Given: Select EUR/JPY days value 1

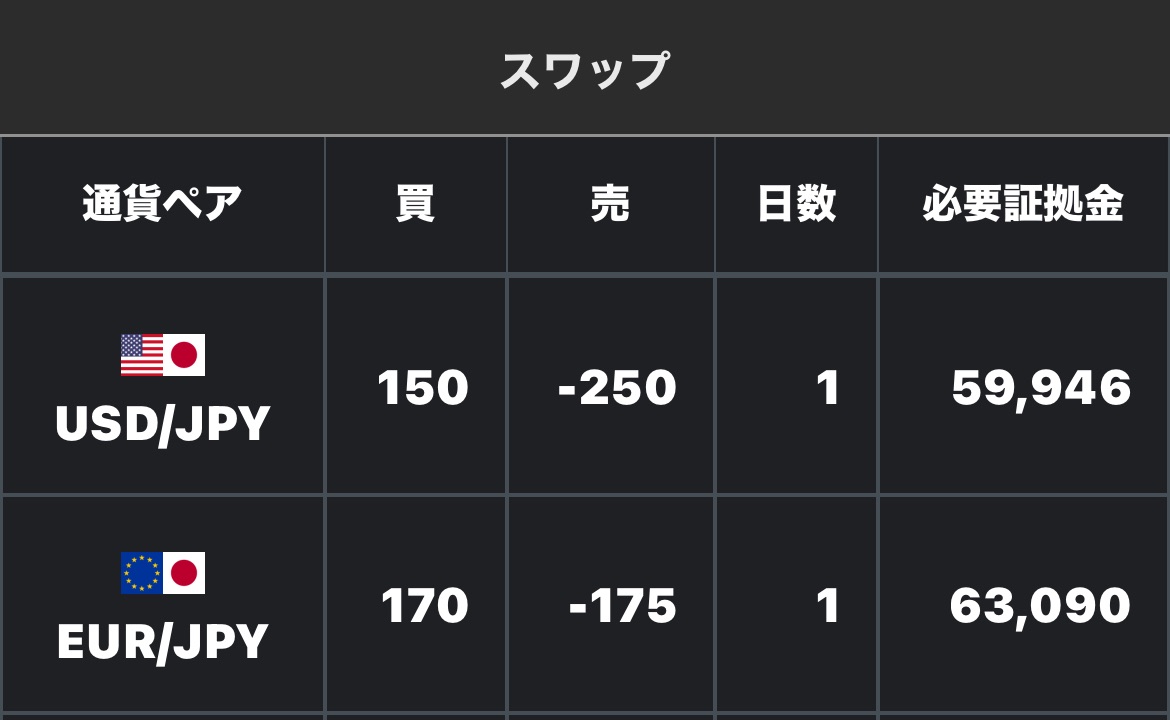Looking at the screenshot, I should (x=828, y=606).
